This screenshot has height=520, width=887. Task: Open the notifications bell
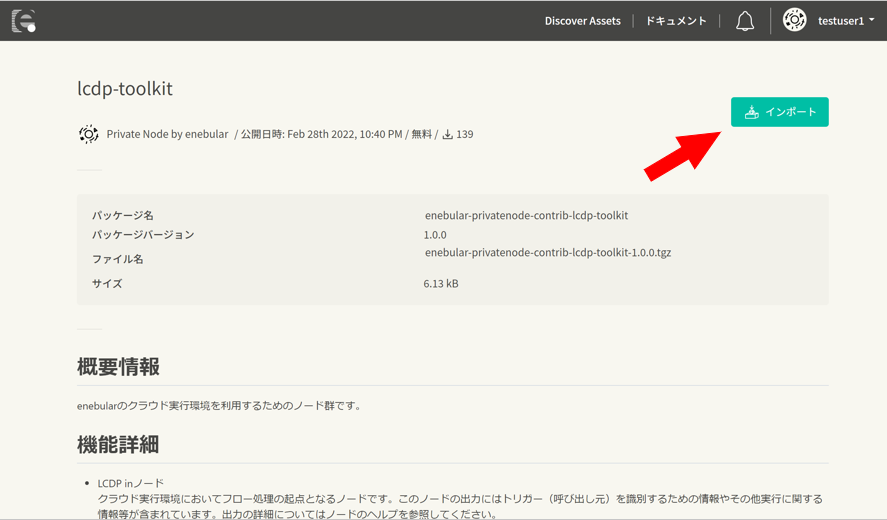(x=744, y=21)
